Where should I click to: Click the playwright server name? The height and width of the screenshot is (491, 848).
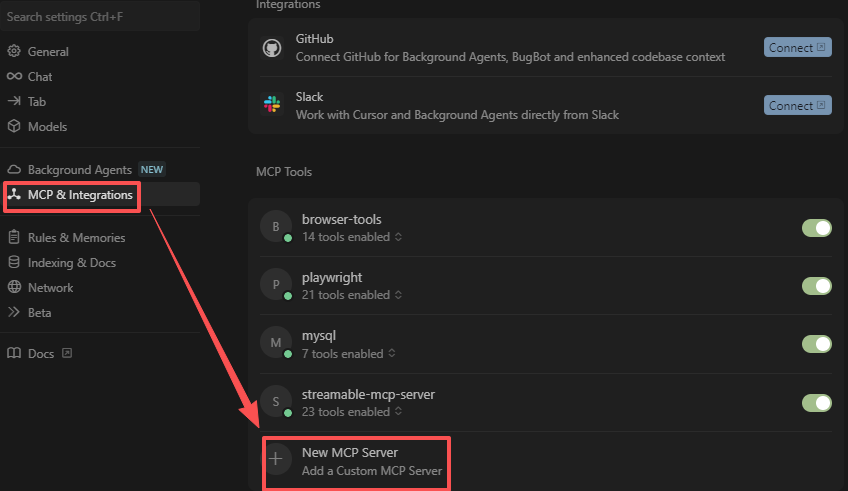[x=332, y=277]
